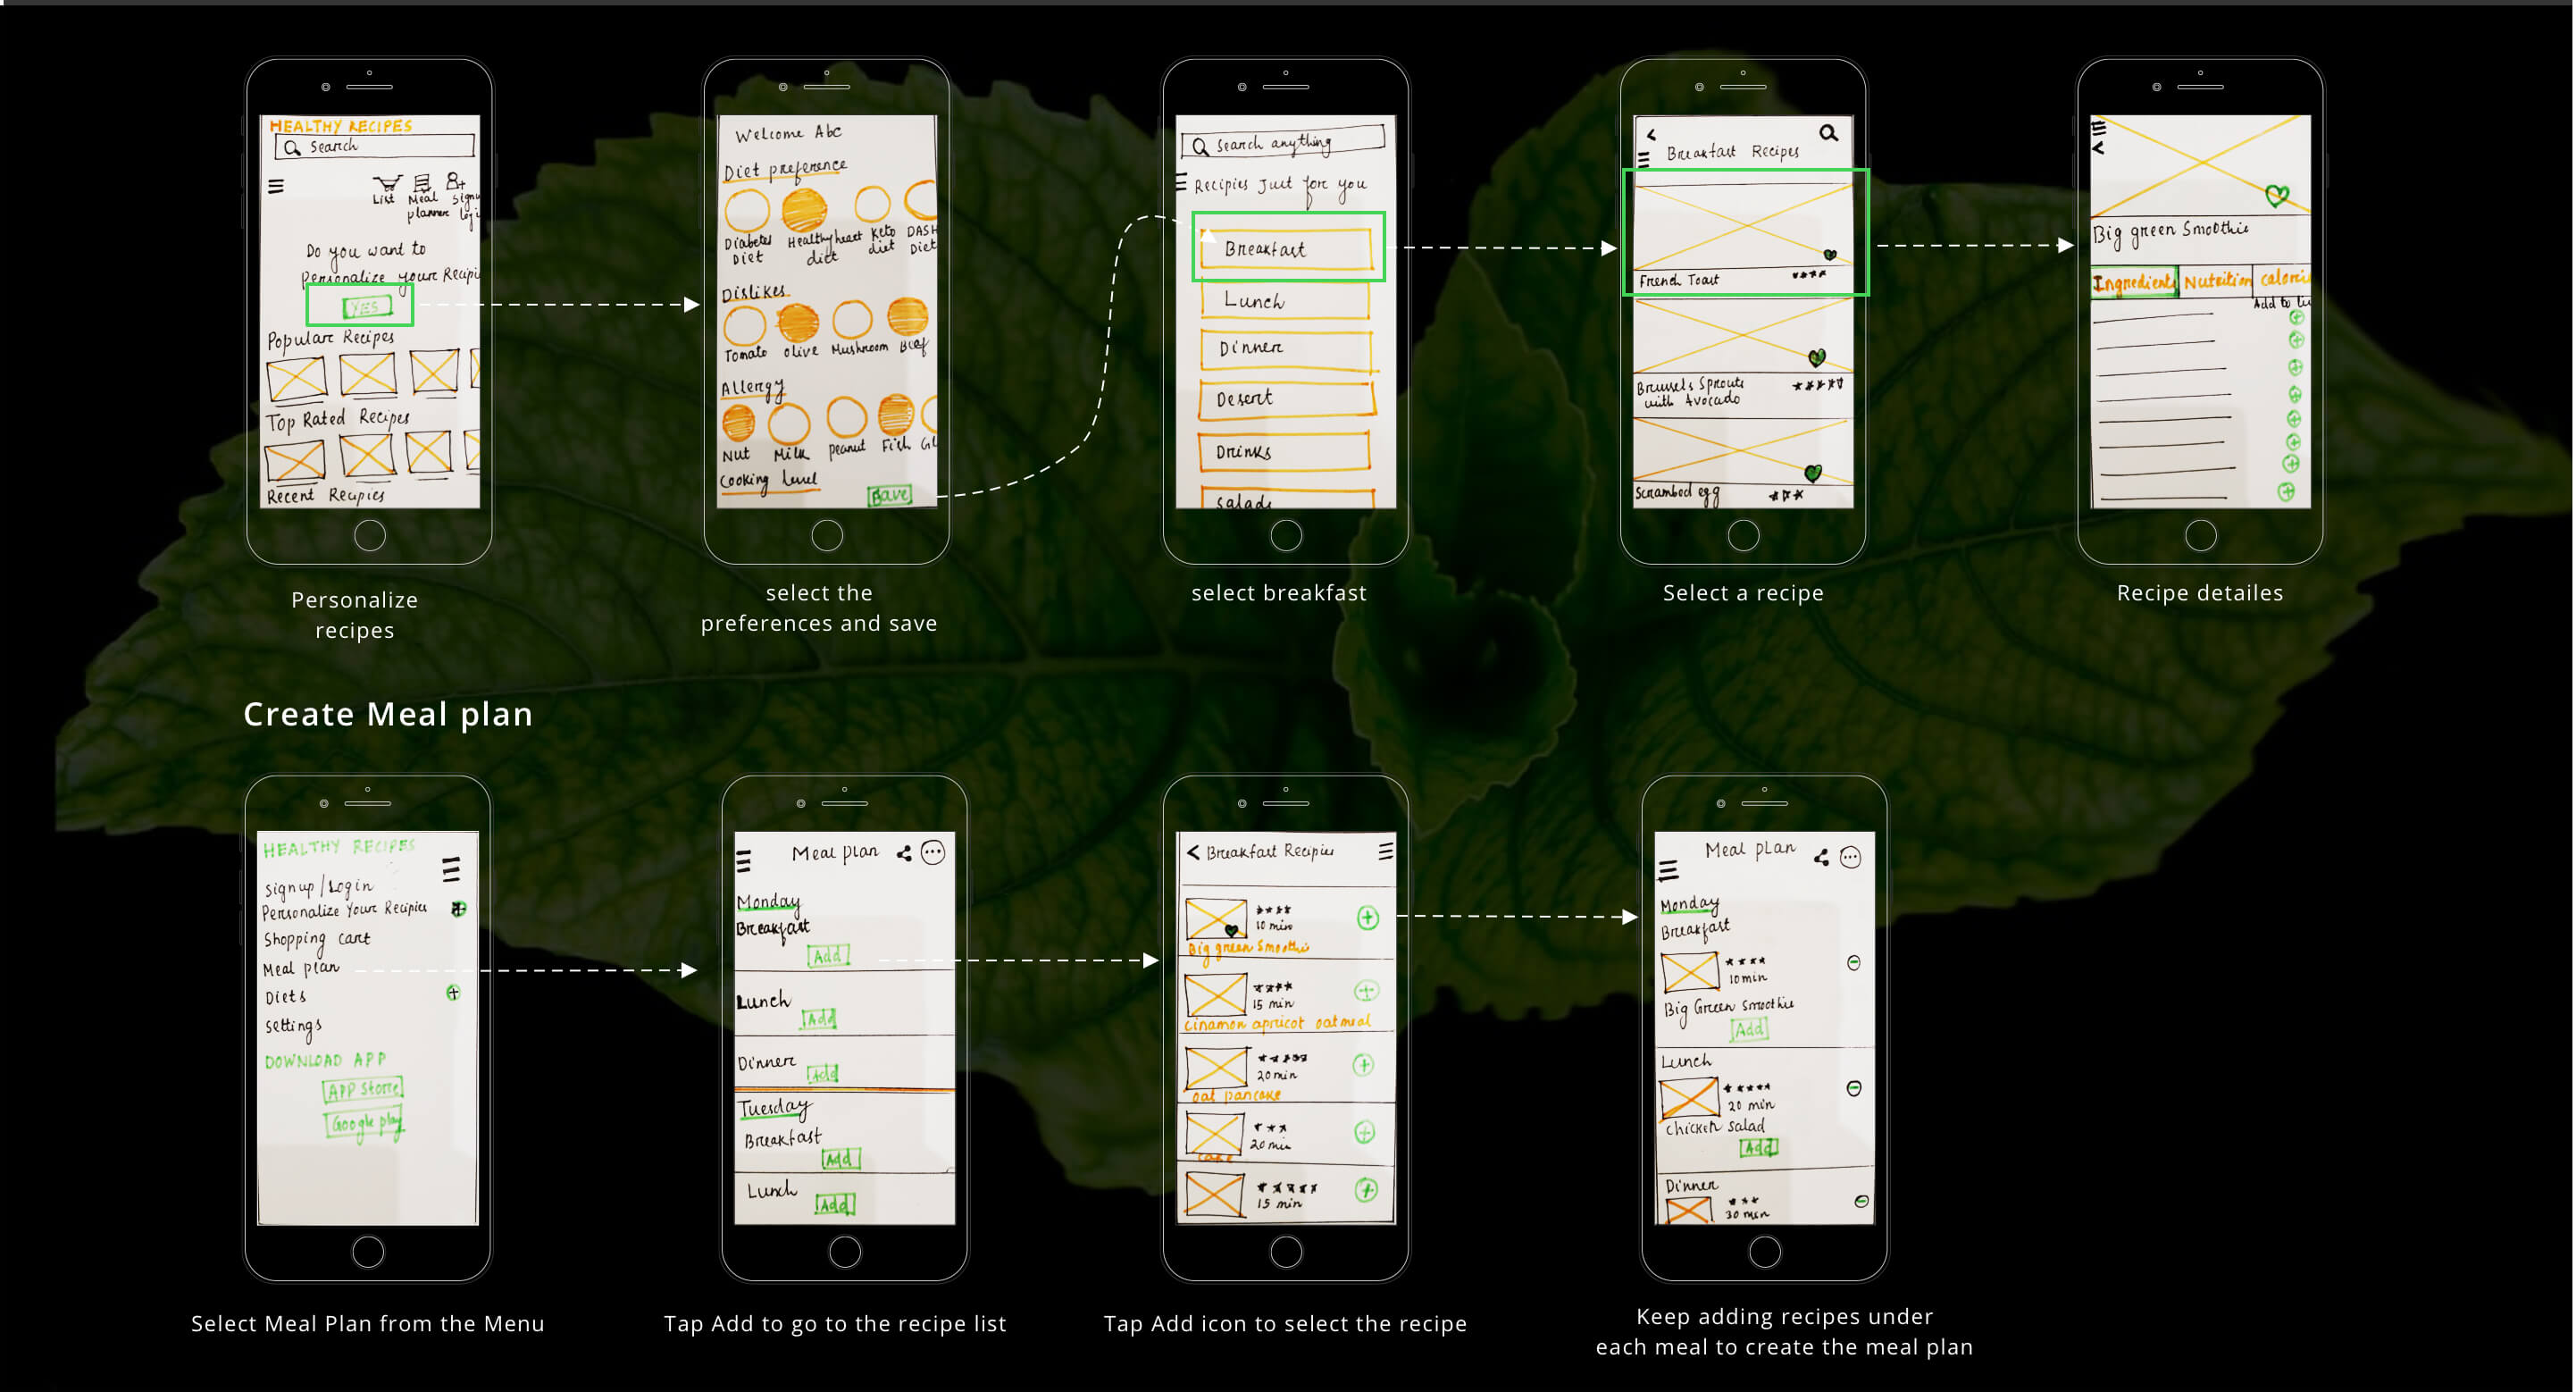Image resolution: width=2576 pixels, height=1392 pixels.
Task: Expand the Diets plus icon in side menu
Action: click(453, 993)
